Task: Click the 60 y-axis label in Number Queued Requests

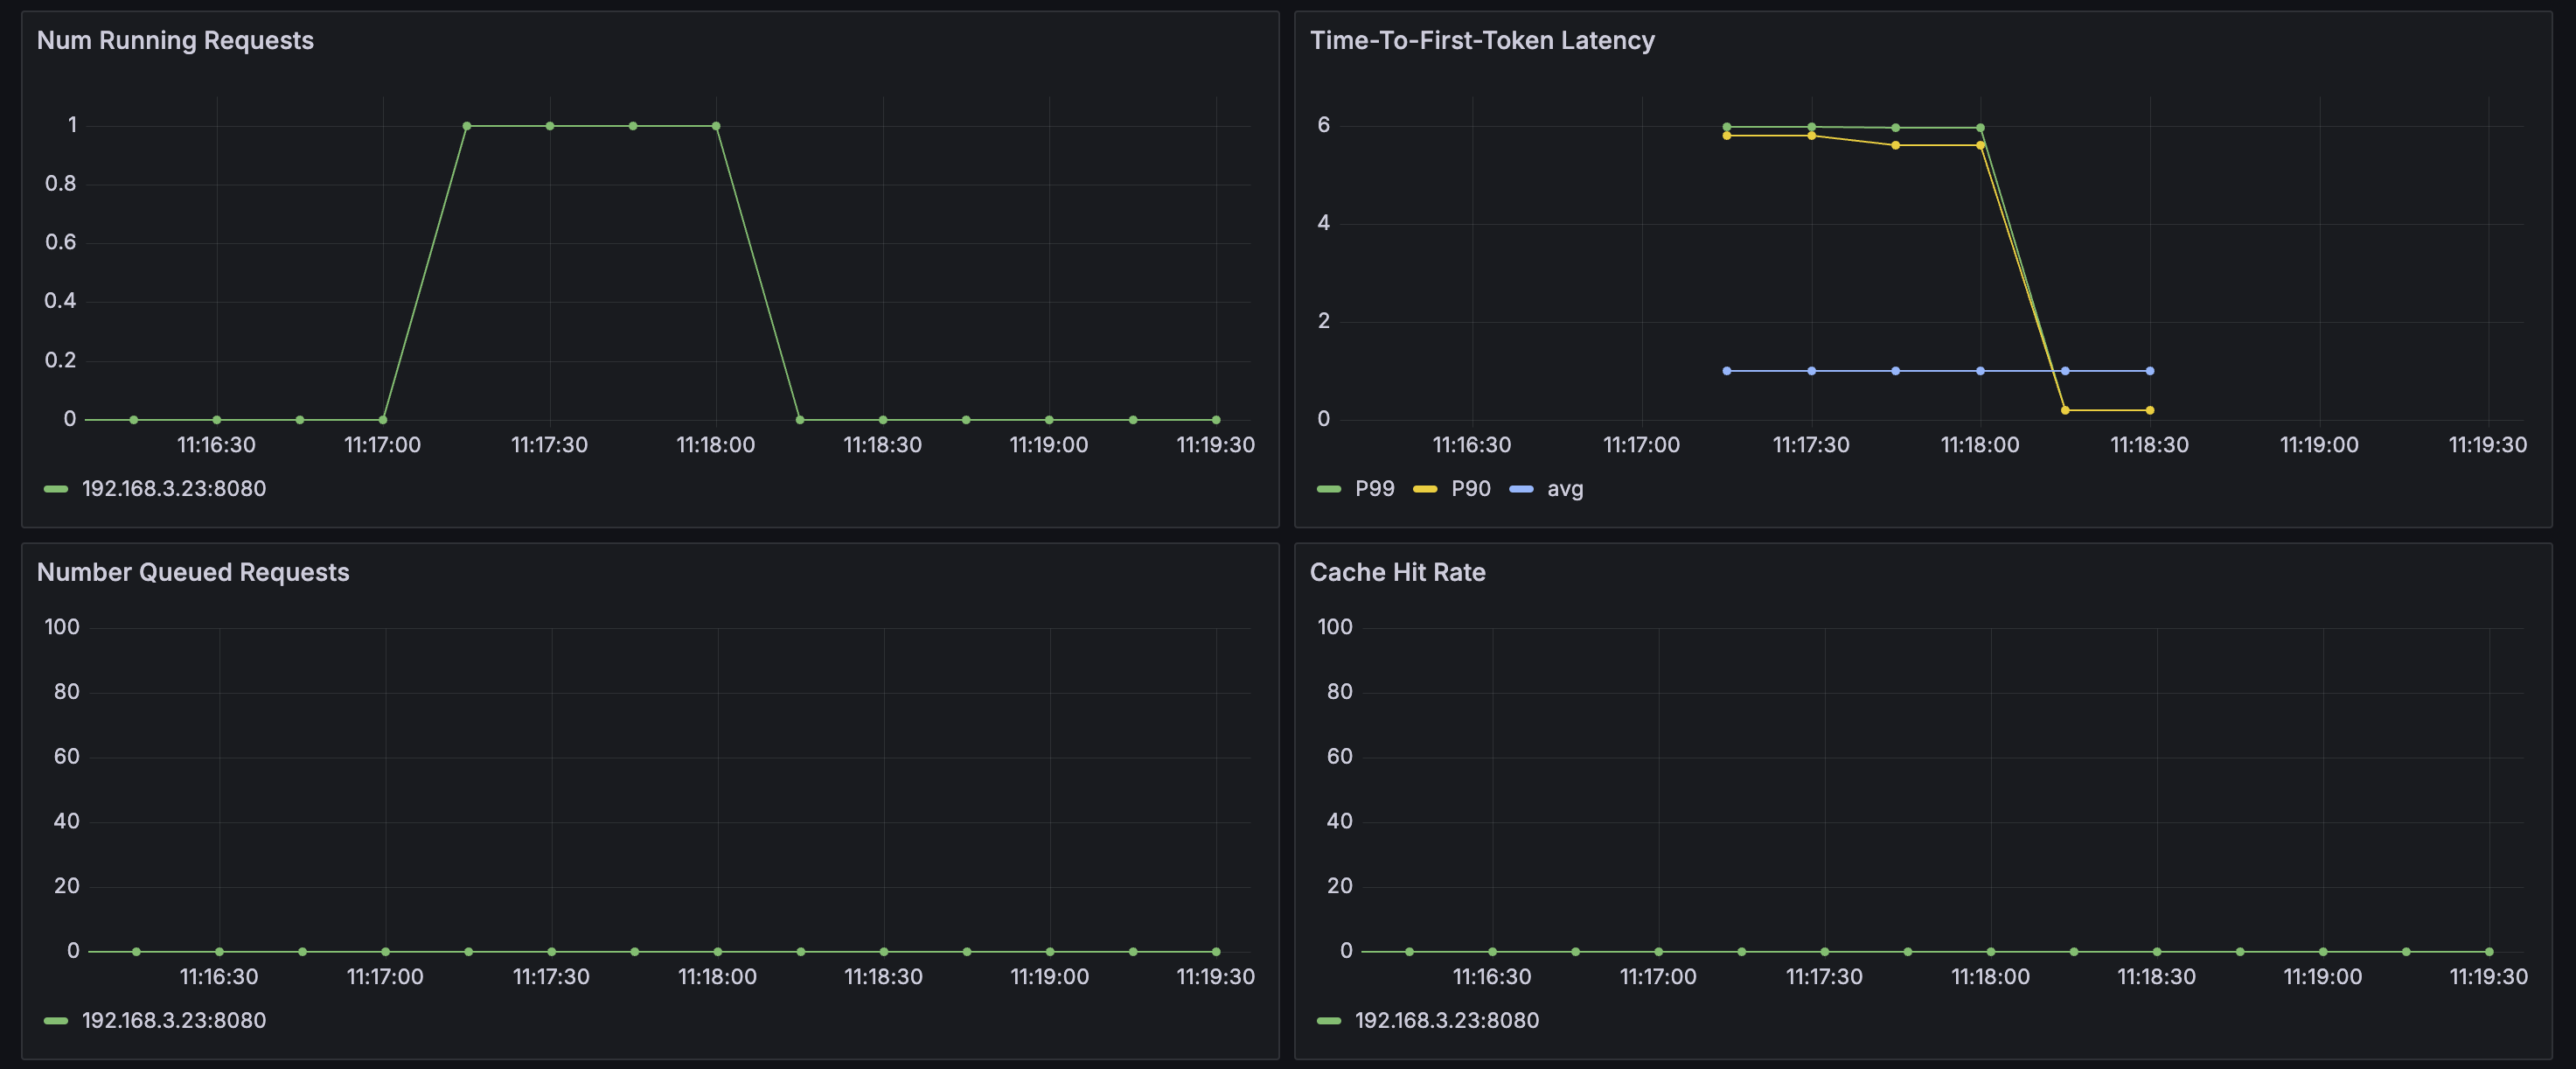Action: [x=67, y=757]
